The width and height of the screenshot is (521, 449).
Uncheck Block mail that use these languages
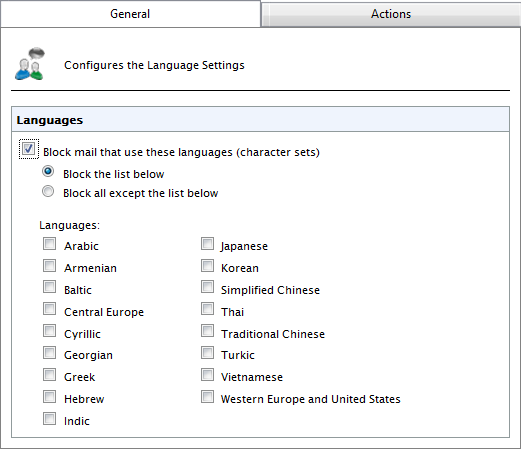pos(28,149)
